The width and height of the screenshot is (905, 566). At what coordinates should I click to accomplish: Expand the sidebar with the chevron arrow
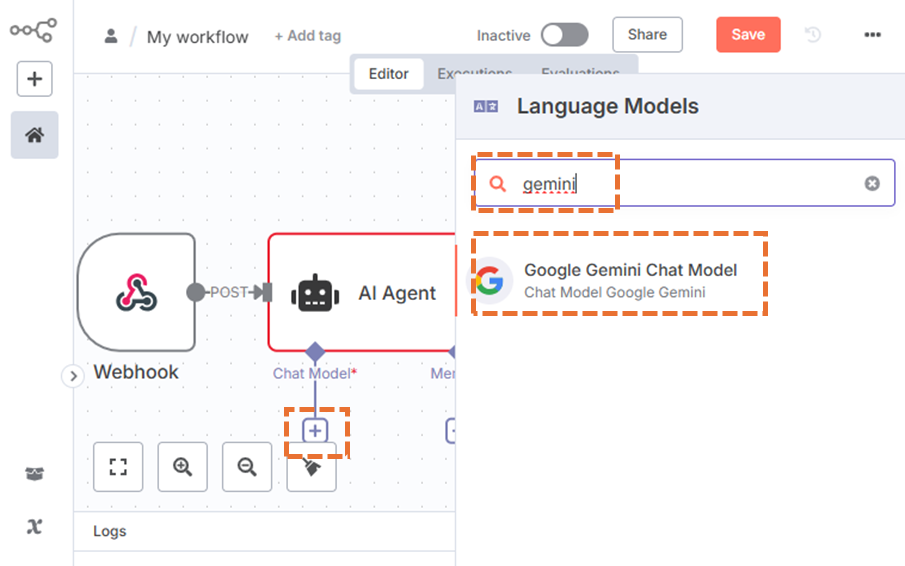click(x=73, y=376)
